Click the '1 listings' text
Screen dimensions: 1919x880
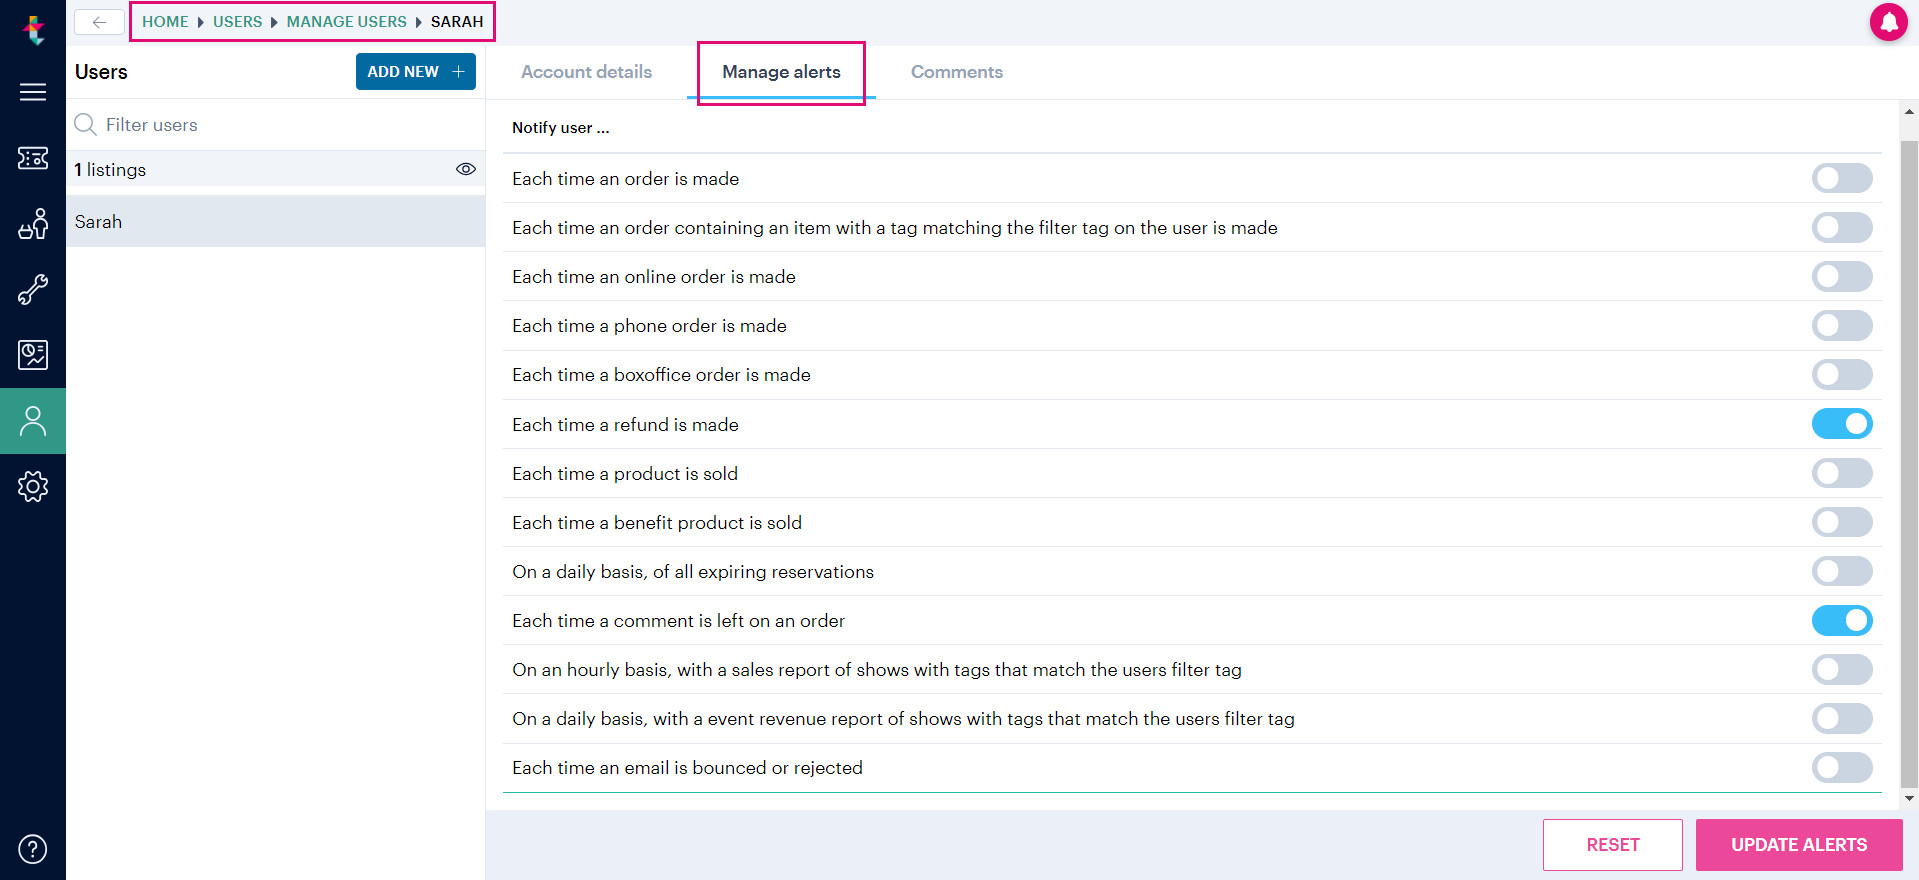(110, 170)
